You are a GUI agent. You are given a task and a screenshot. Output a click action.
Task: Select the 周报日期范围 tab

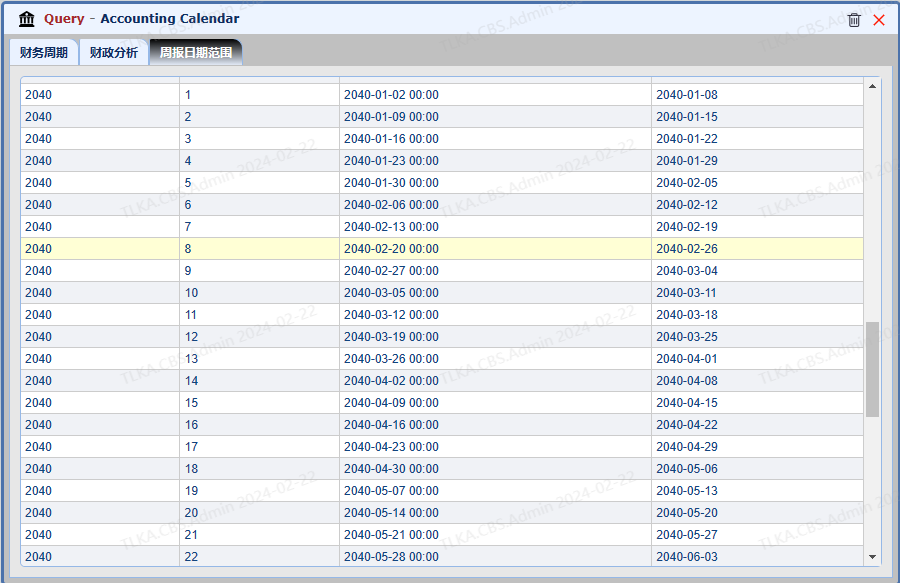pos(196,53)
